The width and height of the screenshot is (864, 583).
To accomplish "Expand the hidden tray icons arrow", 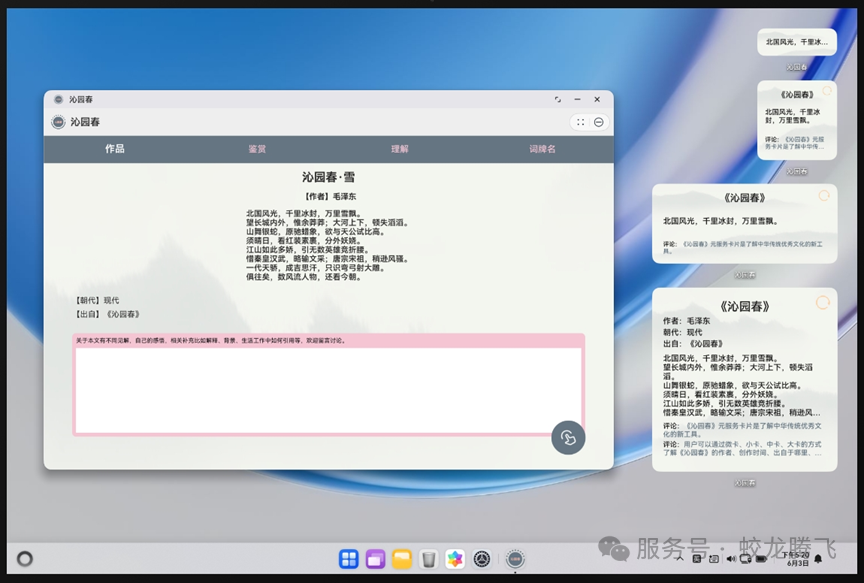I will click(681, 559).
